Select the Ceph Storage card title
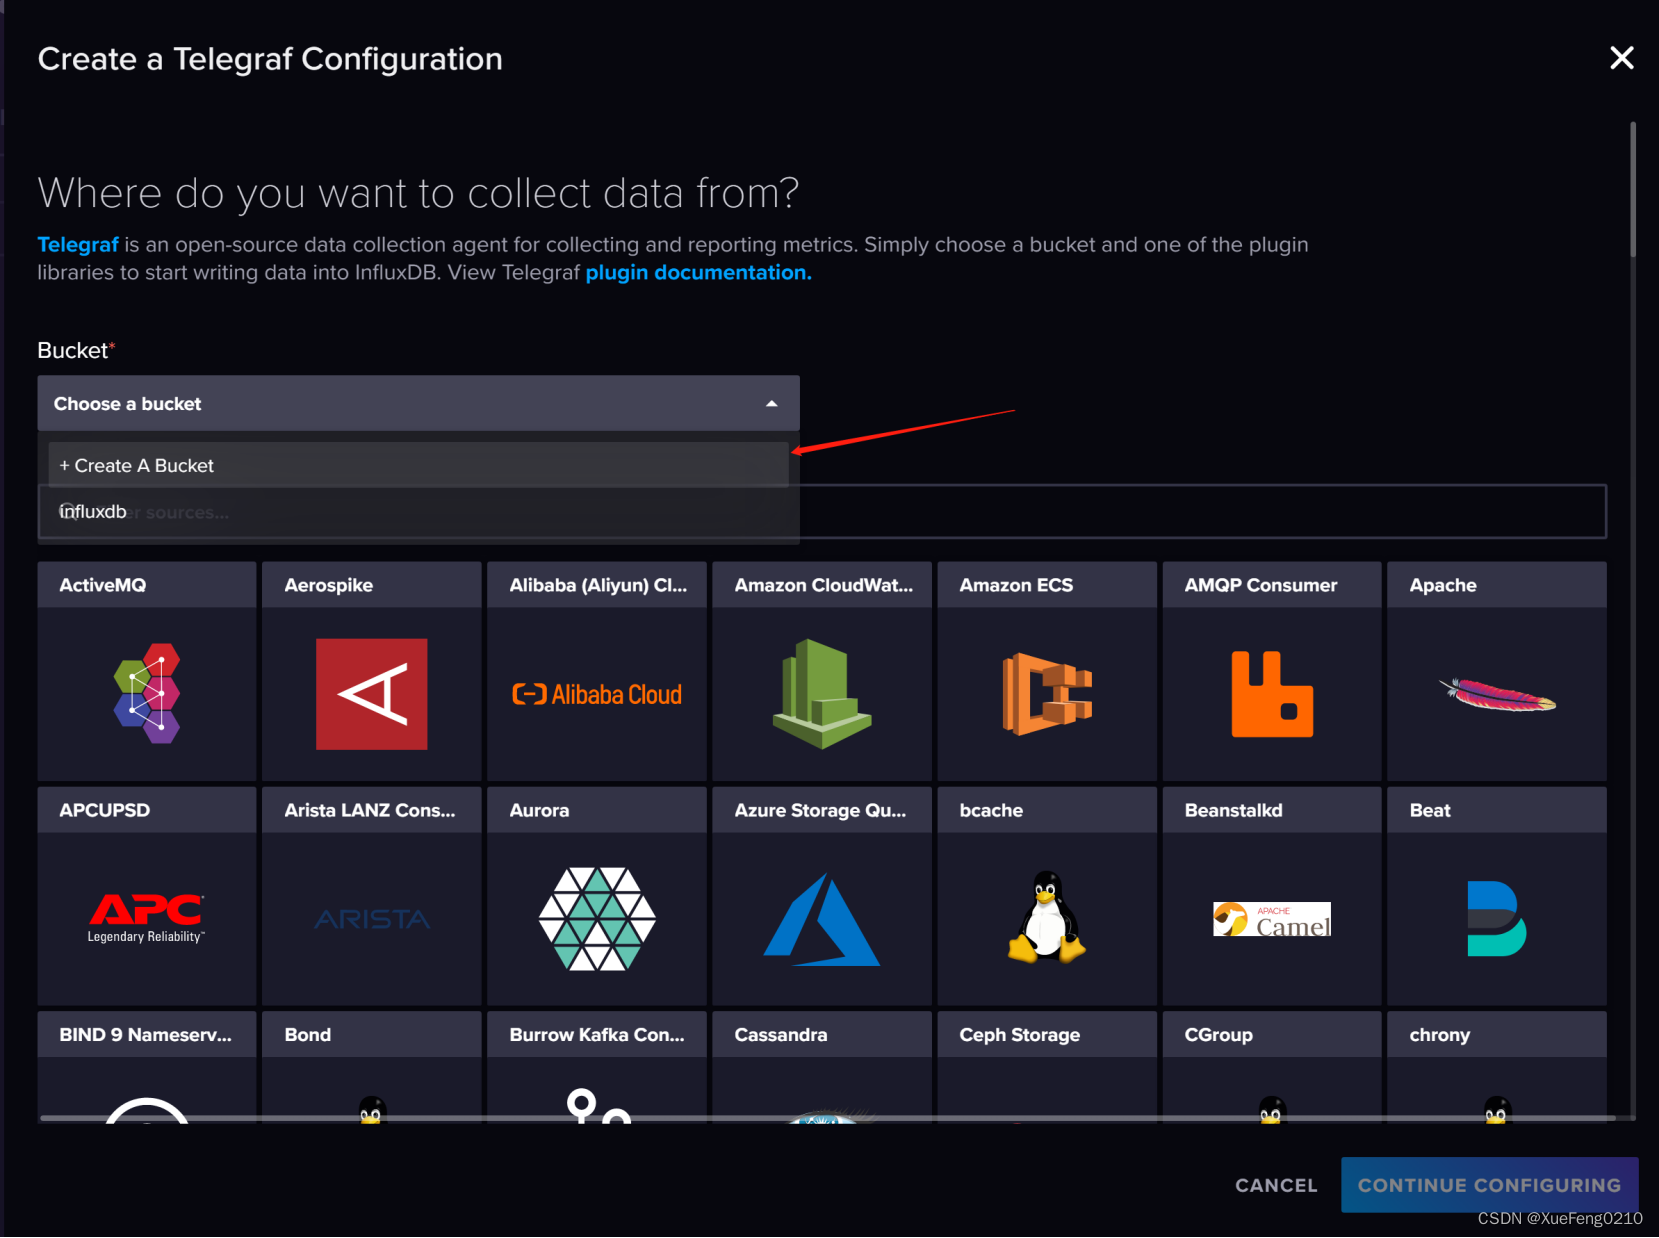 (1020, 1035)
